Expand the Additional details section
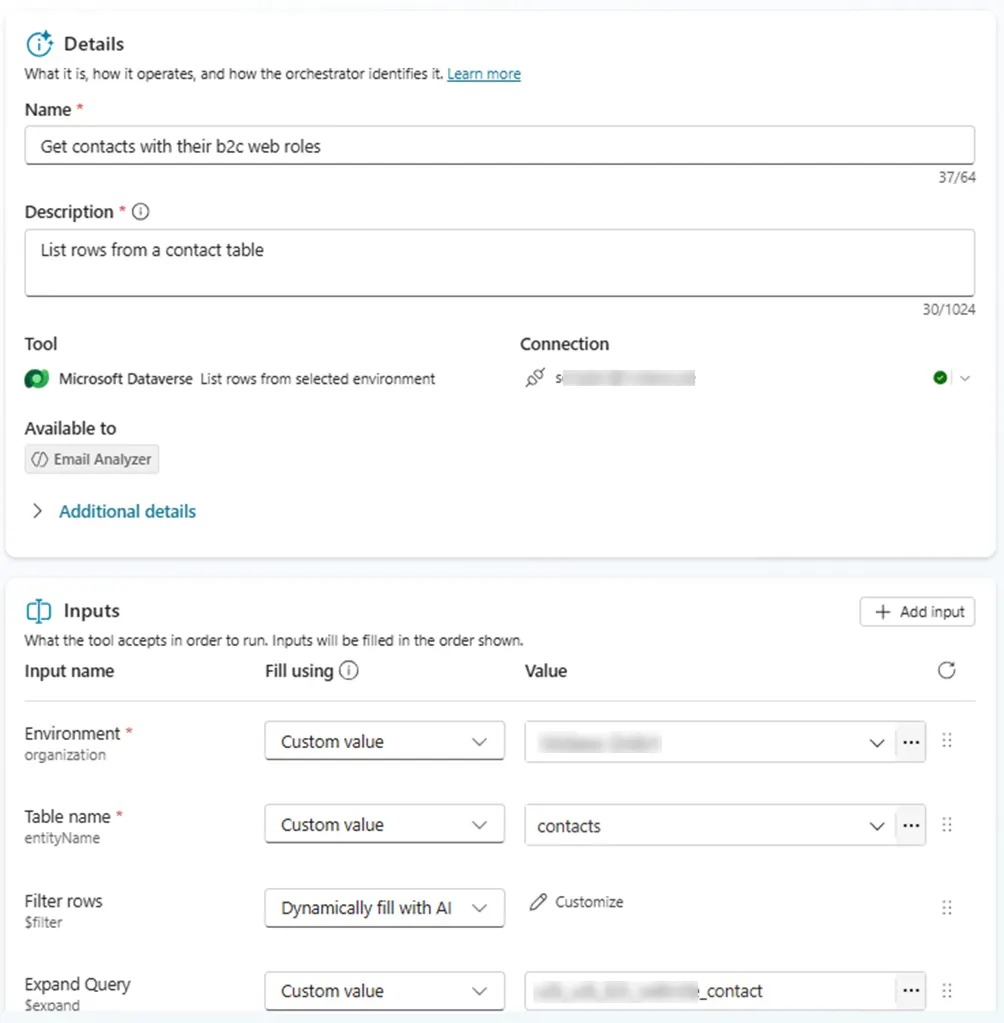The width and height of the screenshot is (1004, 1023). (x=126, y=511)
